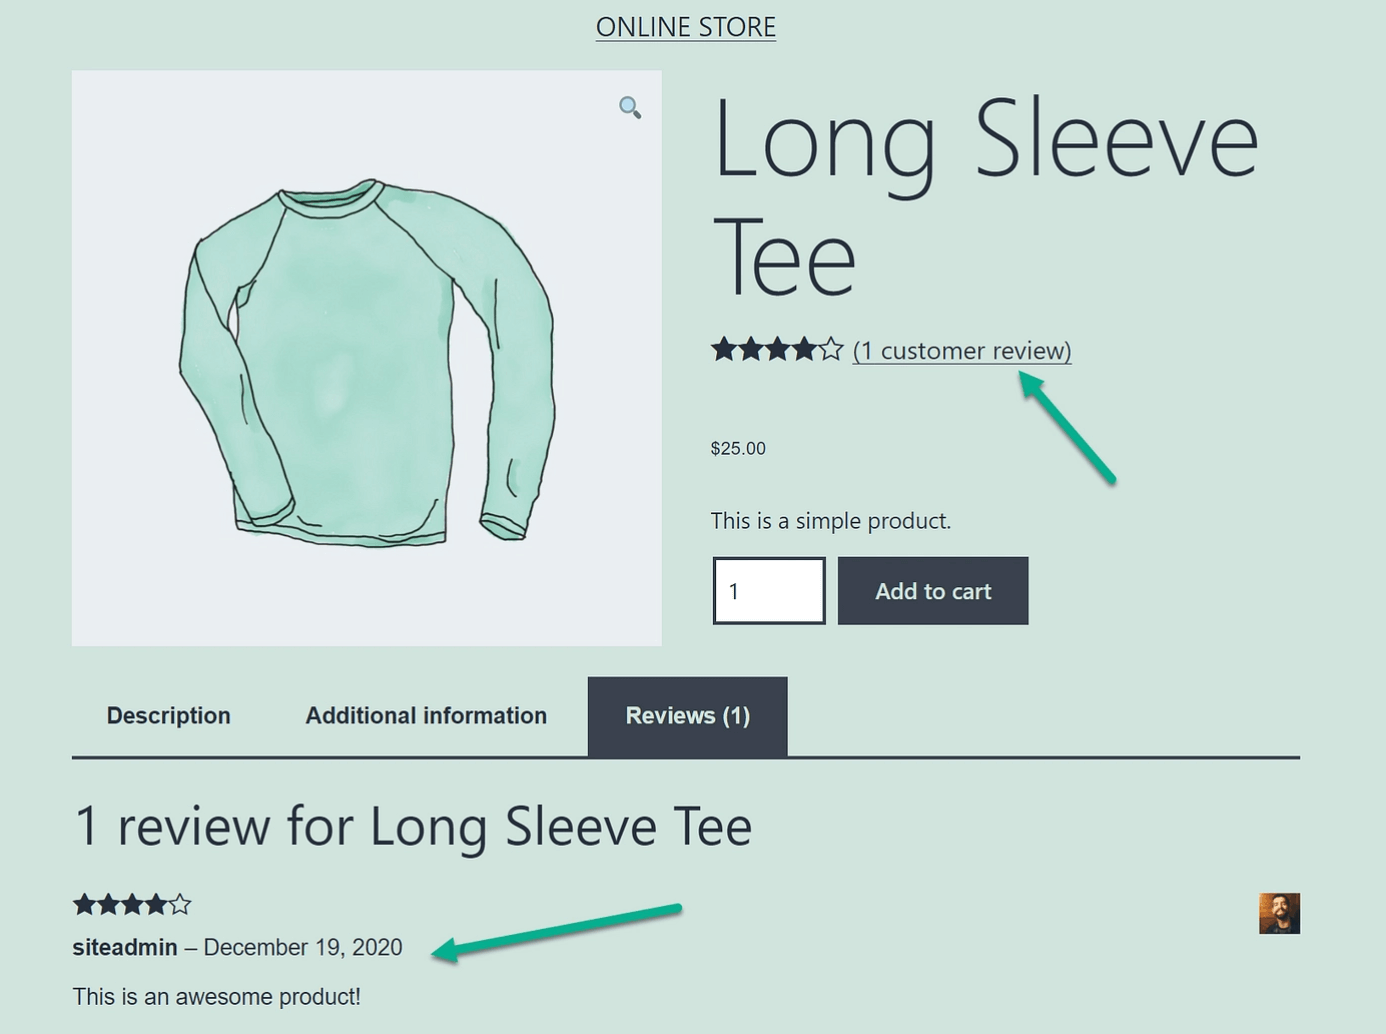This screenshot has width=1386, height=1034.
Task: Open the Additional information tab
Action: click(x=426, y=716)
